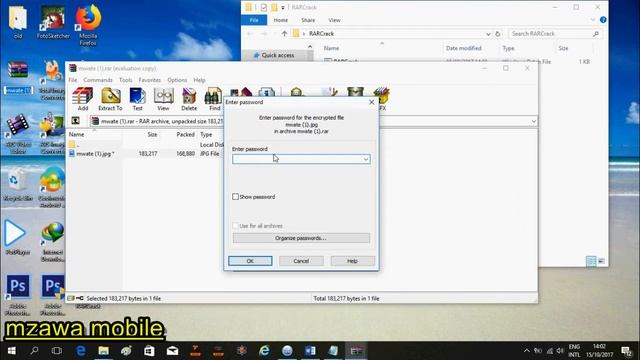
Task: Open the WinRAR Favorites menu
Action: tap(150, 80)
